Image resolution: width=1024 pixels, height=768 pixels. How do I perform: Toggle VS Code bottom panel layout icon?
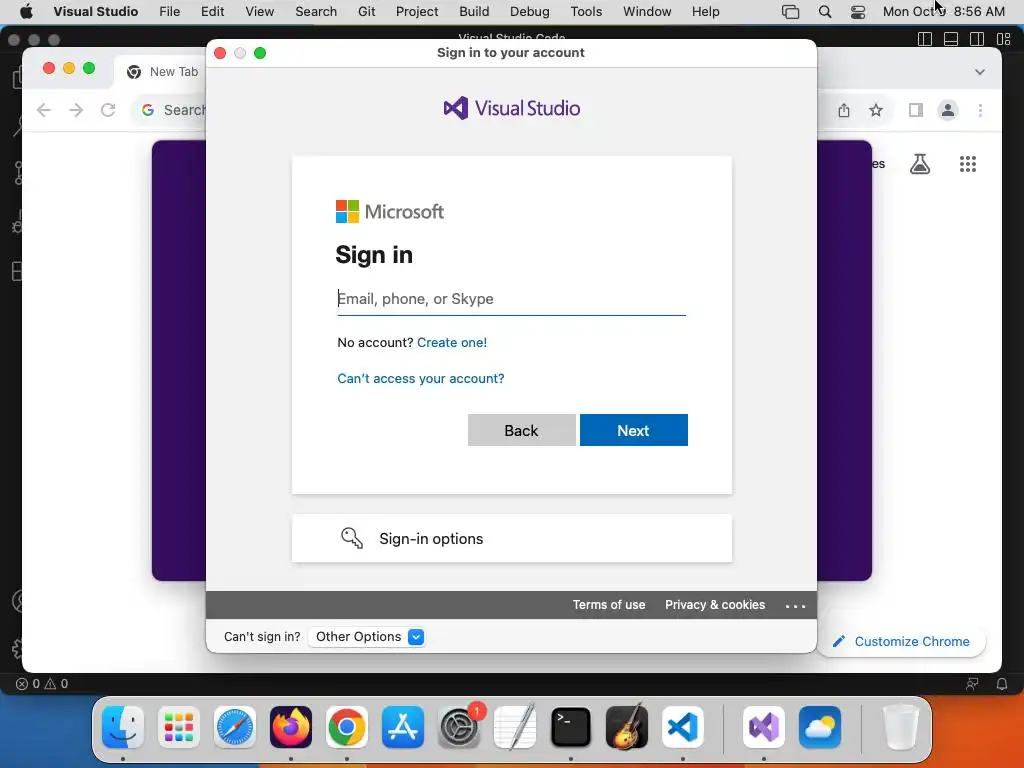click(x=951, y=39)
